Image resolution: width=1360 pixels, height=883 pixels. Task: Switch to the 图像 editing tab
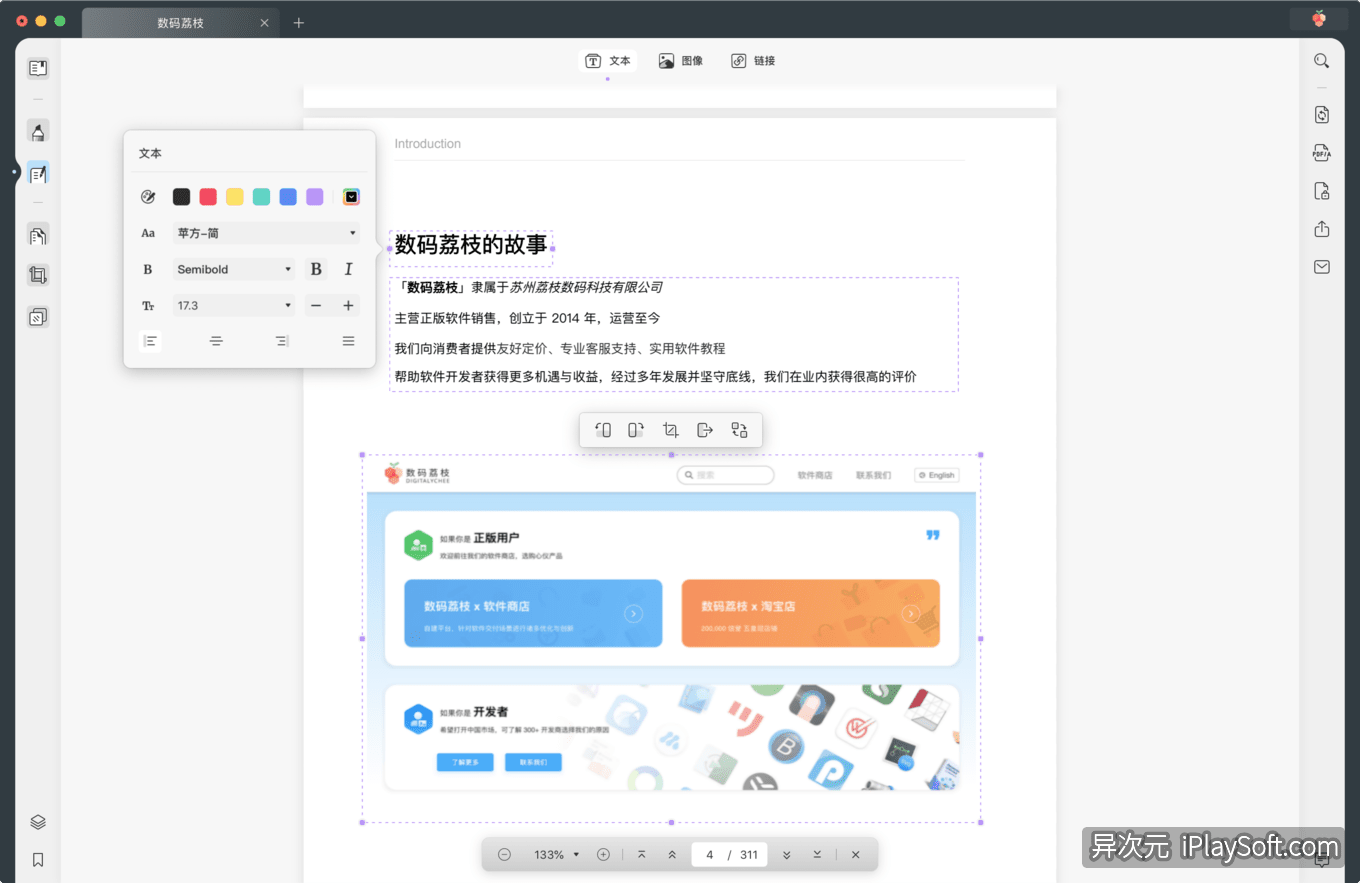681,60
